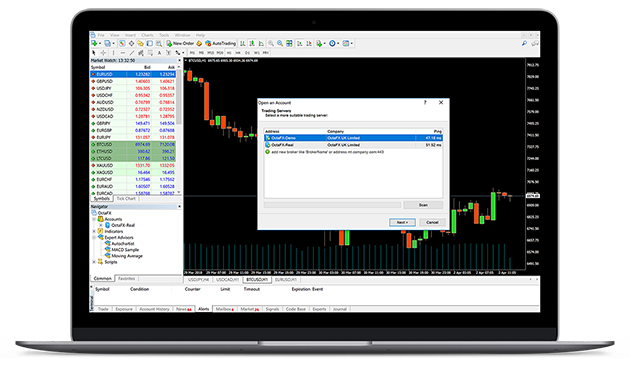
Task: Click the Tile Windows icon
Action: coord(289,43)
